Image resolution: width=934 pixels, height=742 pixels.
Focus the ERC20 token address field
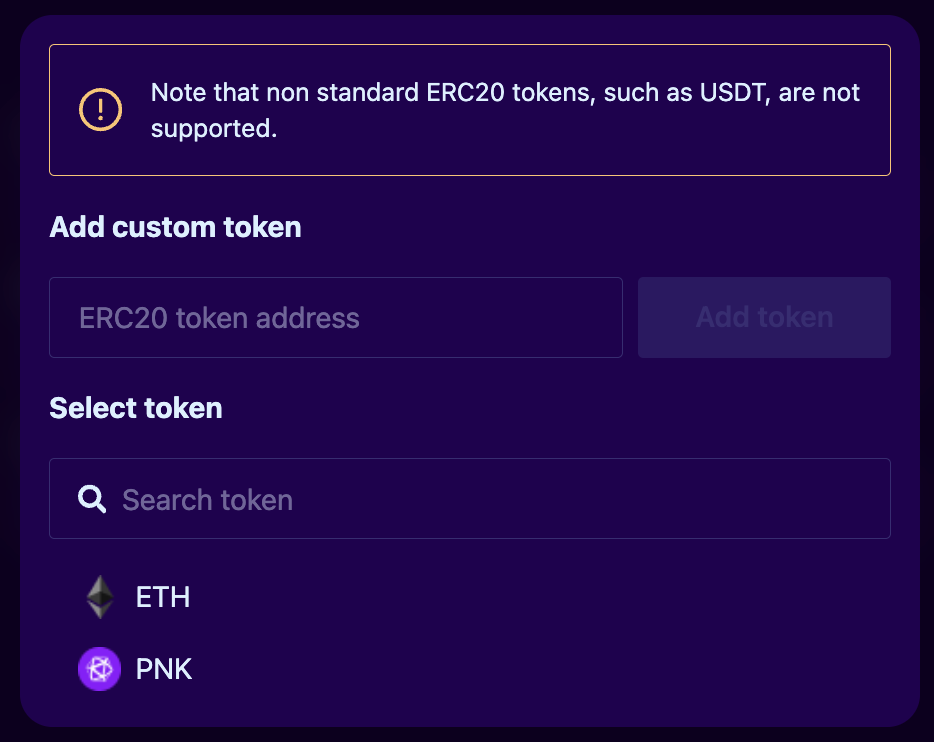click(336, 318)
